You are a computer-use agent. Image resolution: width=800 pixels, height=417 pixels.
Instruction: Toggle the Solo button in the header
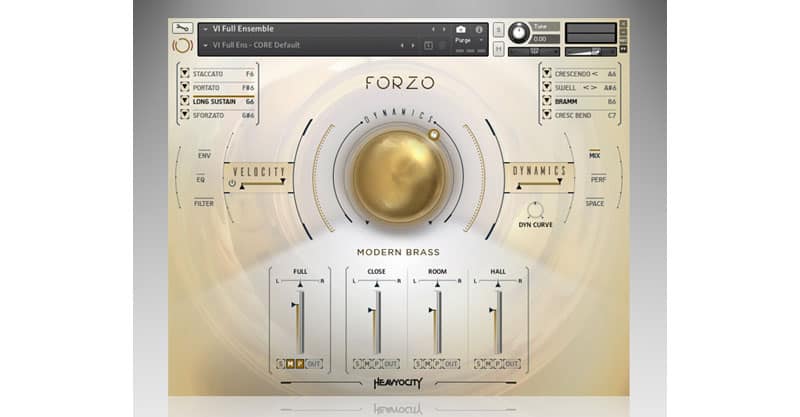498,29
